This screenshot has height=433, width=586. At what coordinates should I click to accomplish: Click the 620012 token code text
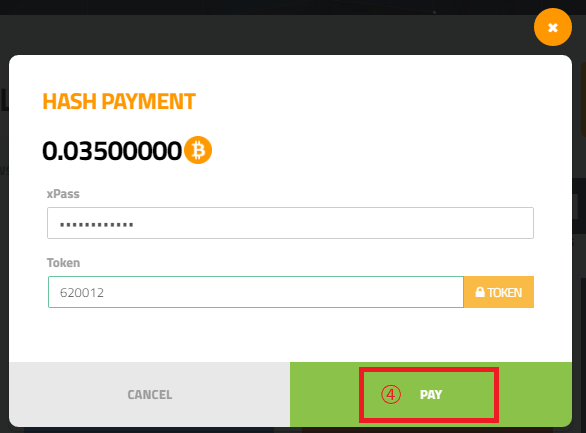coord(82,293)
